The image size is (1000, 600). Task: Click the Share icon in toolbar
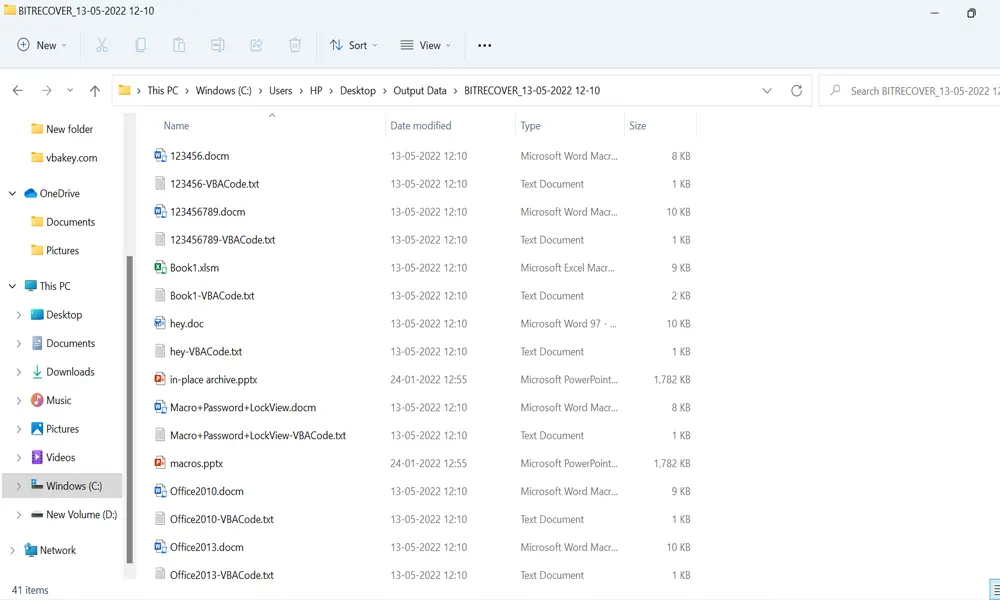point(256,45)
